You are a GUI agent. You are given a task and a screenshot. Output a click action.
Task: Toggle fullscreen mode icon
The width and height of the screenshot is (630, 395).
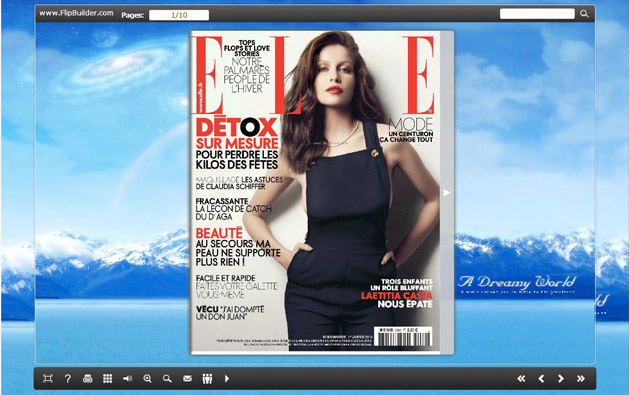[x=48, y=379]
